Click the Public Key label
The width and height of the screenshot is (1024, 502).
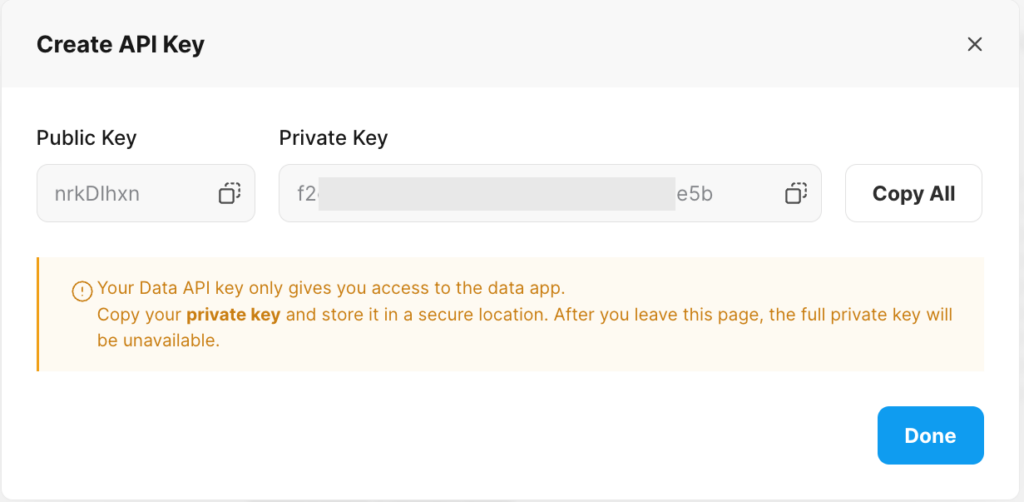click(86, 138)
